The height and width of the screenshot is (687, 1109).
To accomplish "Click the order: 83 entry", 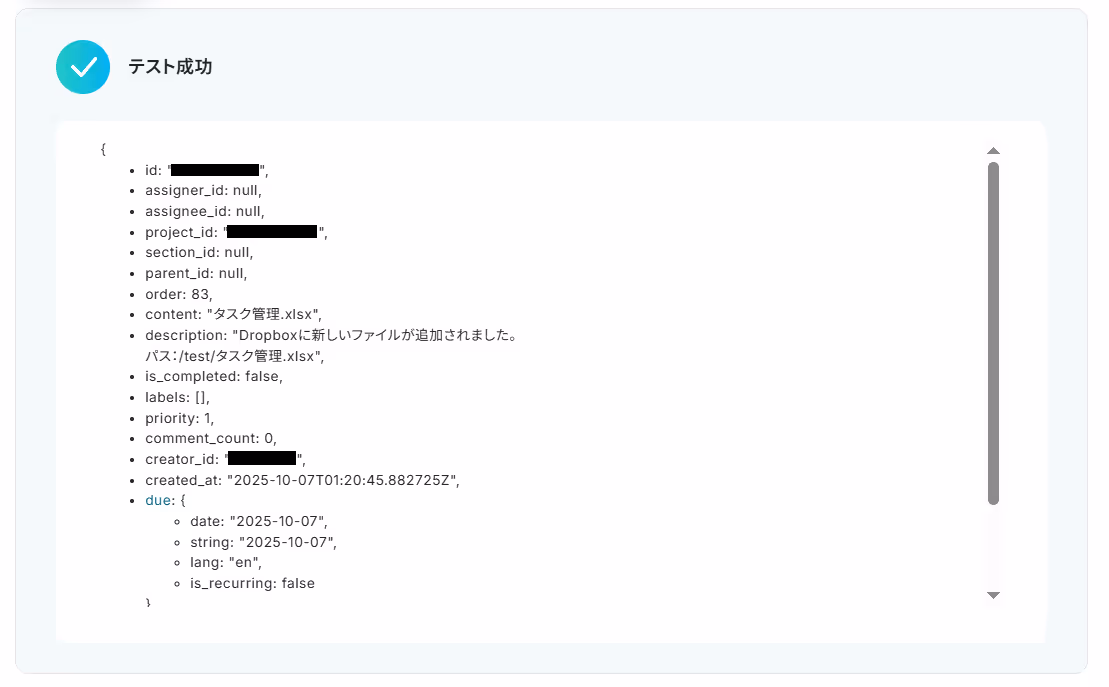I will 179,294.
